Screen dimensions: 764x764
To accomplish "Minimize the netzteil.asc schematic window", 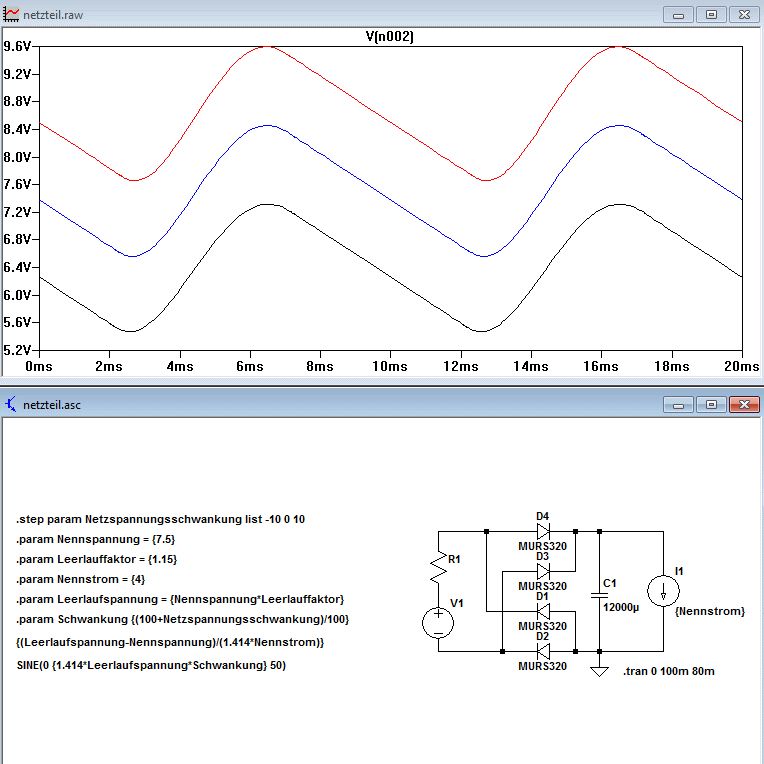I will 678,404.
